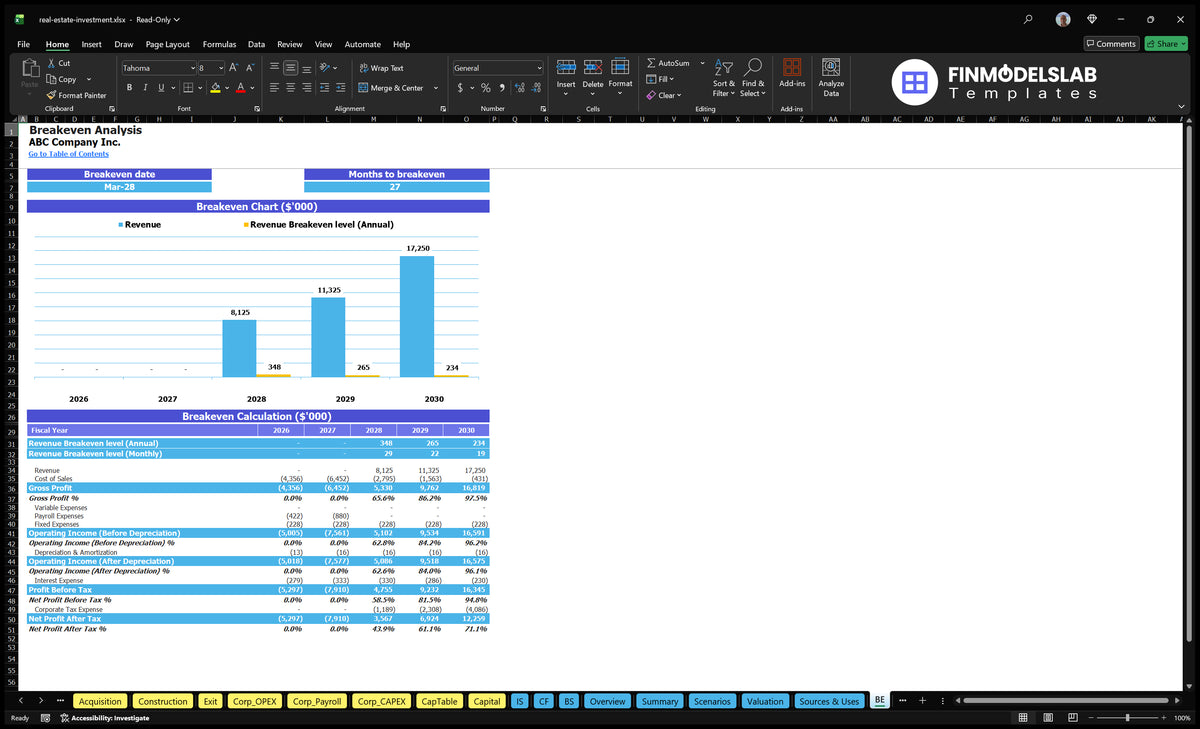Click the yellow fill color bucket
The width and height of the screenshot is (1200, 729).
(215, 88)
